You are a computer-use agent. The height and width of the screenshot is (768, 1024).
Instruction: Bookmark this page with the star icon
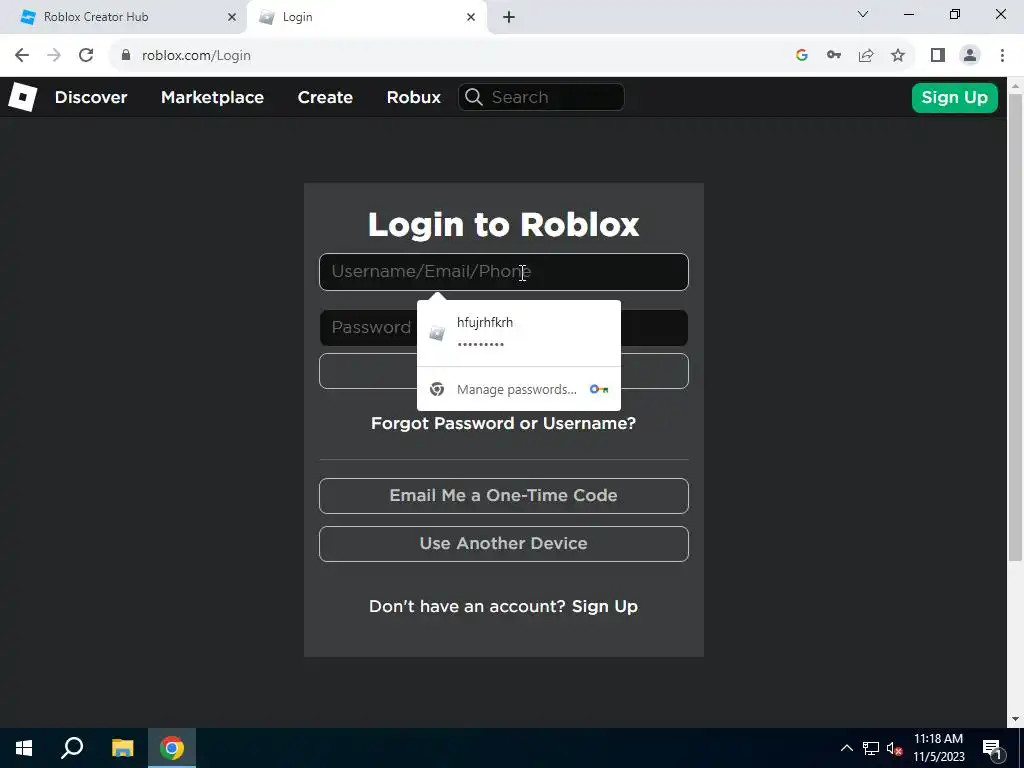[898, 56]
